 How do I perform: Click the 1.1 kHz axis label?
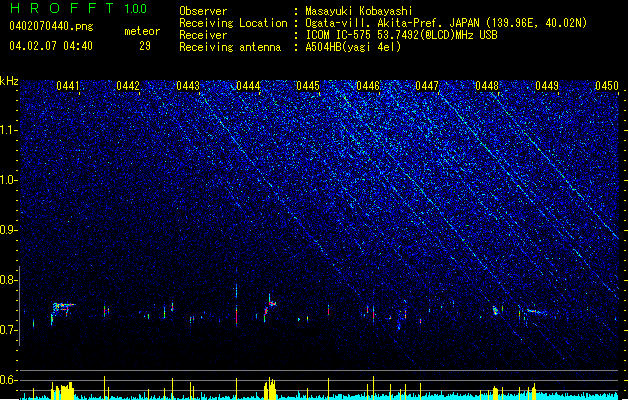pos(9,130)
